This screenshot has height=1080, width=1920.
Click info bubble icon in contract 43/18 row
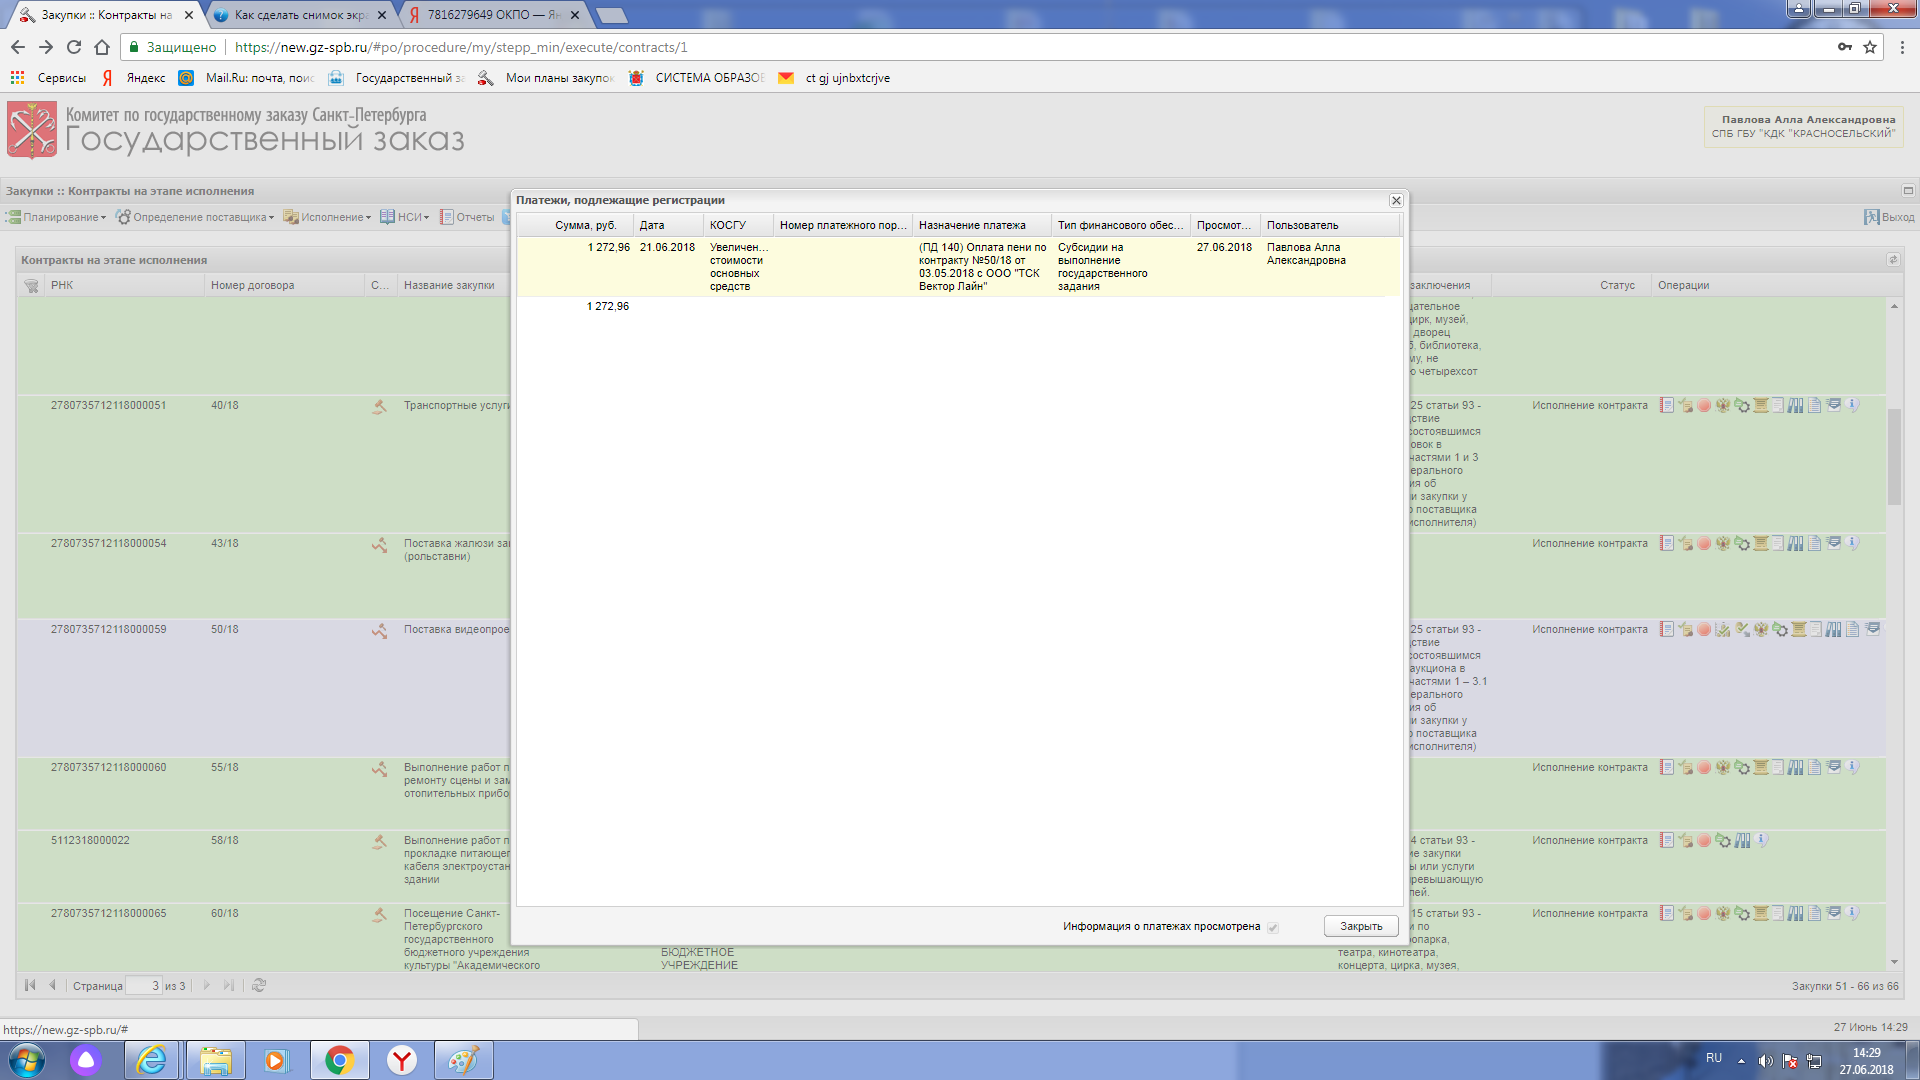1853,543
